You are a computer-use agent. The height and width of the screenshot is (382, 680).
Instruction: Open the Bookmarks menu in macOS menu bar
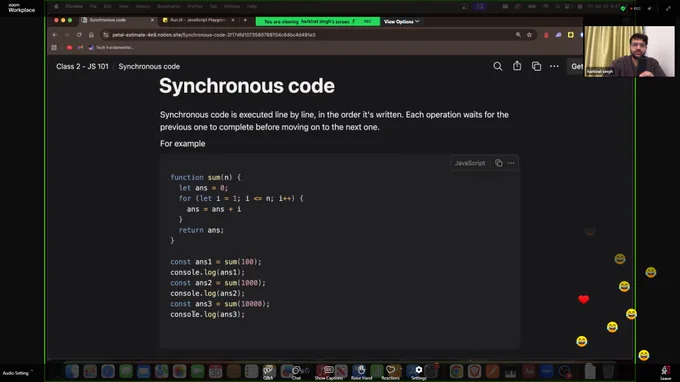(x=169, y=7)
